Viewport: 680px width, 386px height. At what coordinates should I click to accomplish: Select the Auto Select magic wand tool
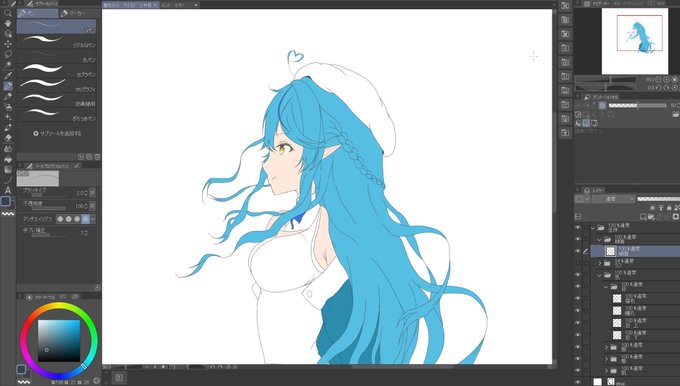click(x=8, y=65)
